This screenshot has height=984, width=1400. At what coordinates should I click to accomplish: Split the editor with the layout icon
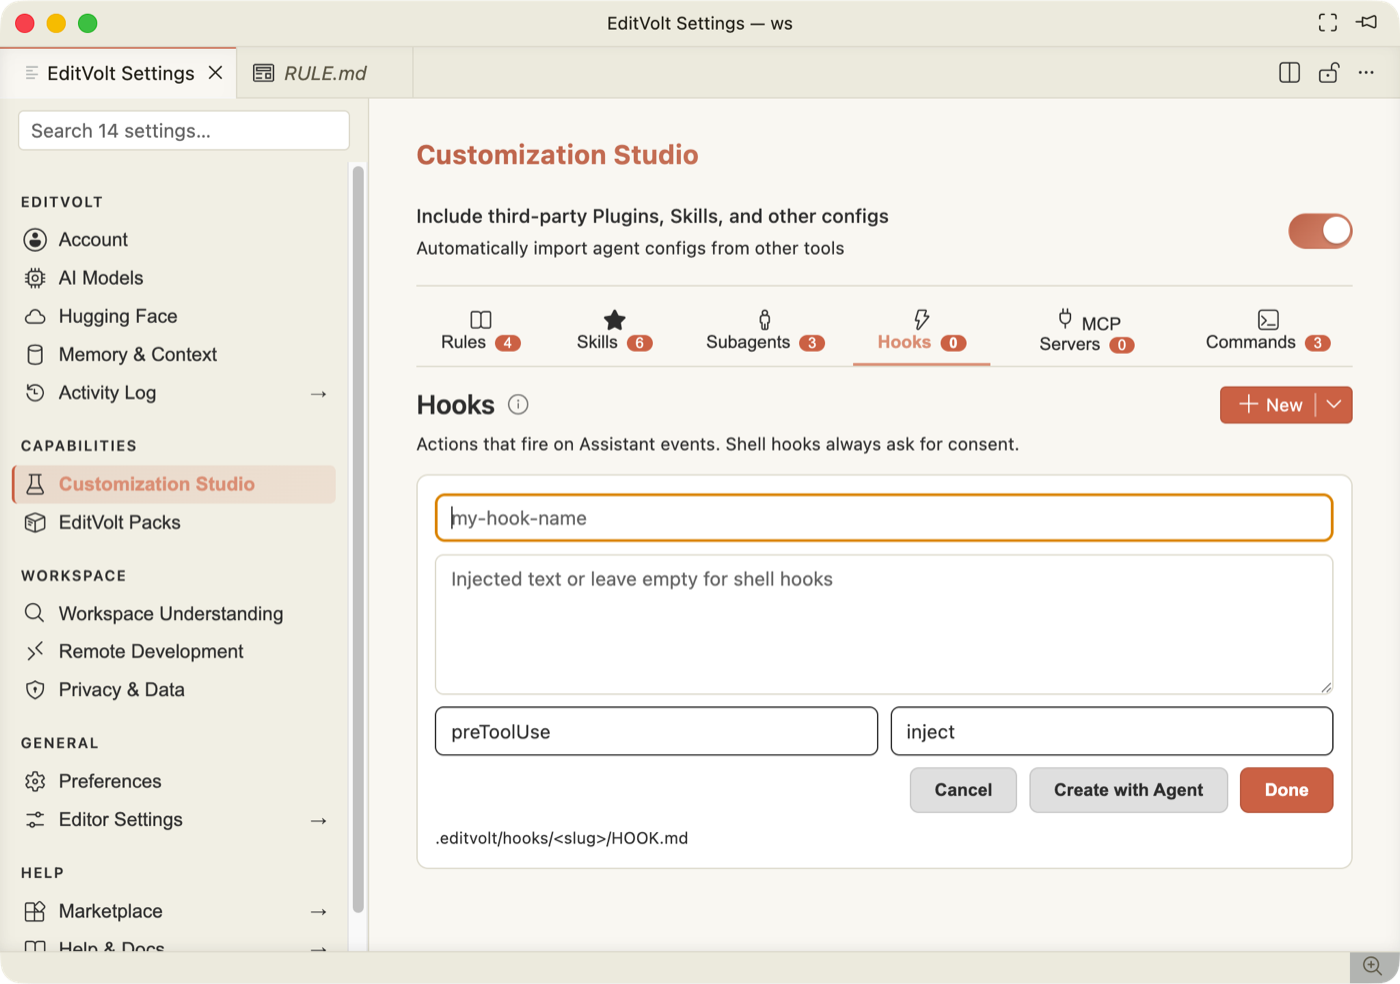pyautogui.click(x=1290, y=73)
